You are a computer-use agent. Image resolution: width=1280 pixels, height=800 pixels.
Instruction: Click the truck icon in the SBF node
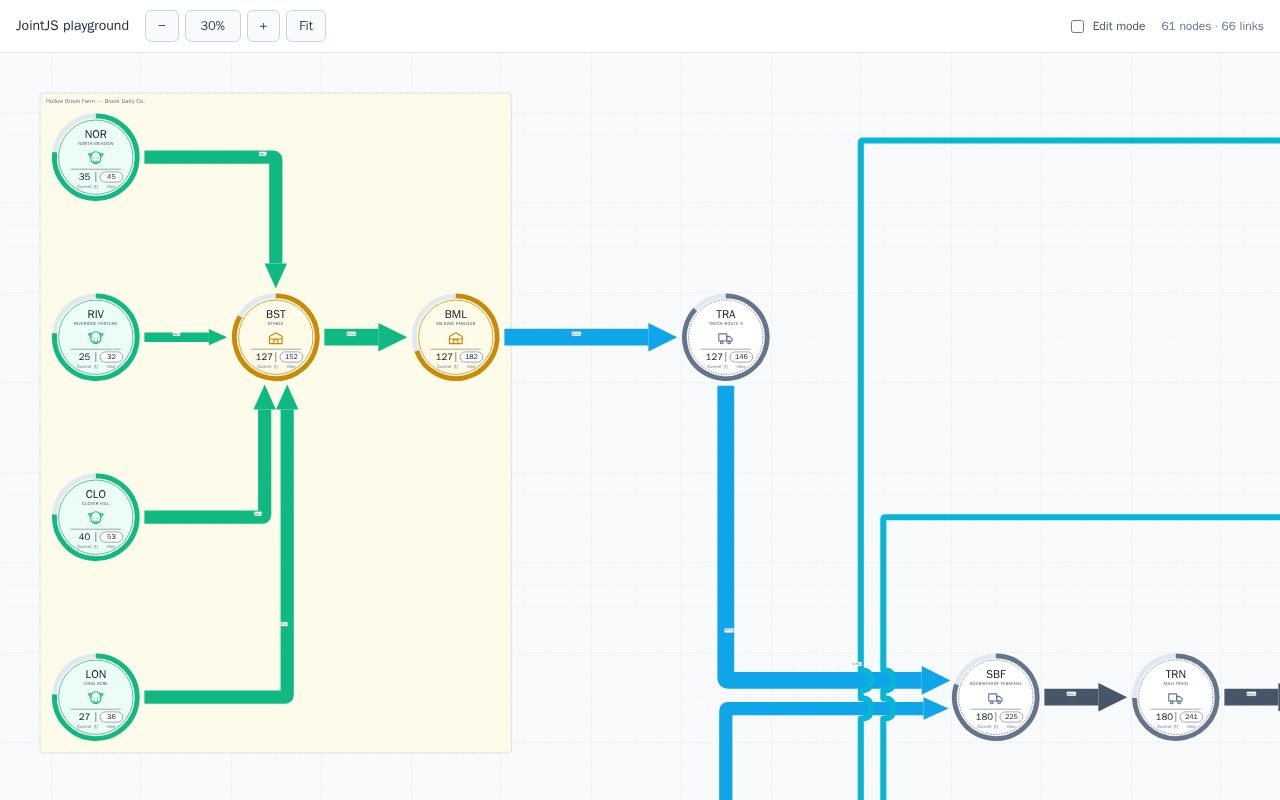pos(996,698)
